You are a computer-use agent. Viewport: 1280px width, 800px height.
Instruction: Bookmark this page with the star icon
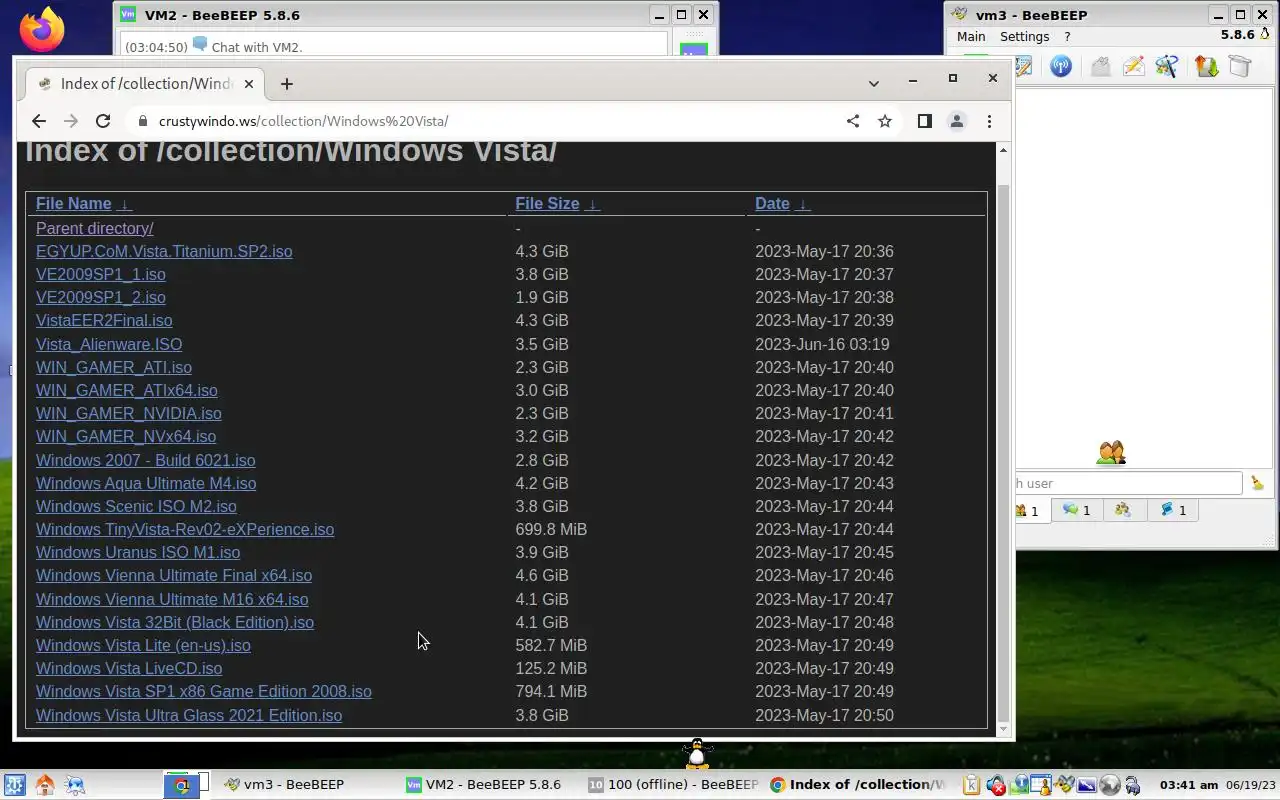tap(885, 121)
